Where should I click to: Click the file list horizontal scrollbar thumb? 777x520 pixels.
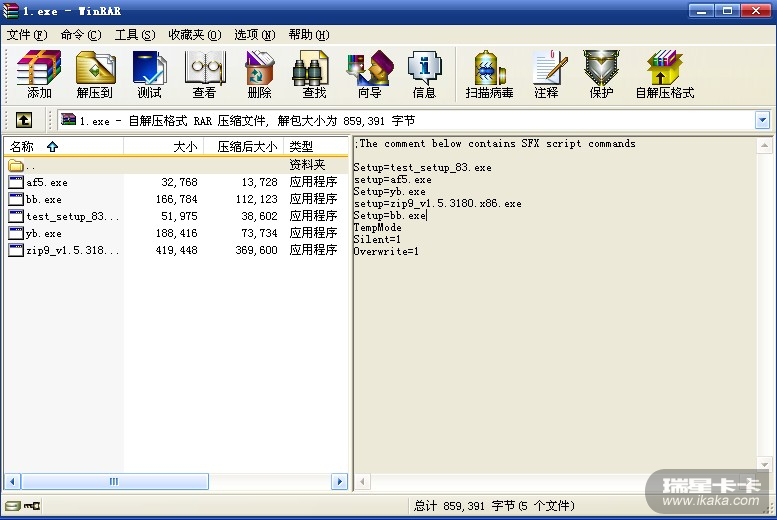pyautogui.click(x=114, y=481)
